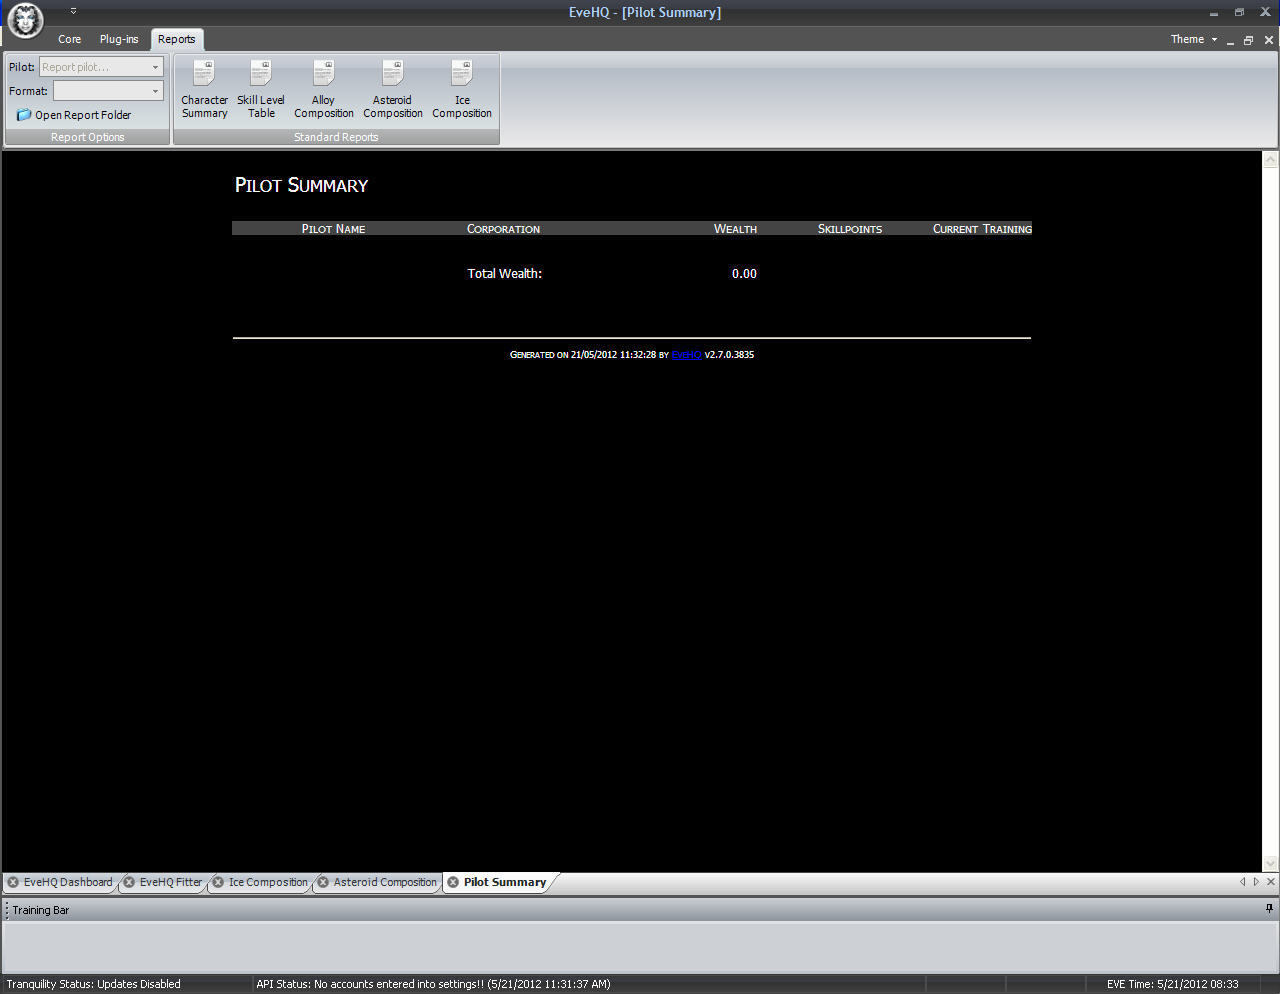Switch to the EveHQ Fitter tab
The height and width of the screenshot is (994, 1280).
[170, 882]
